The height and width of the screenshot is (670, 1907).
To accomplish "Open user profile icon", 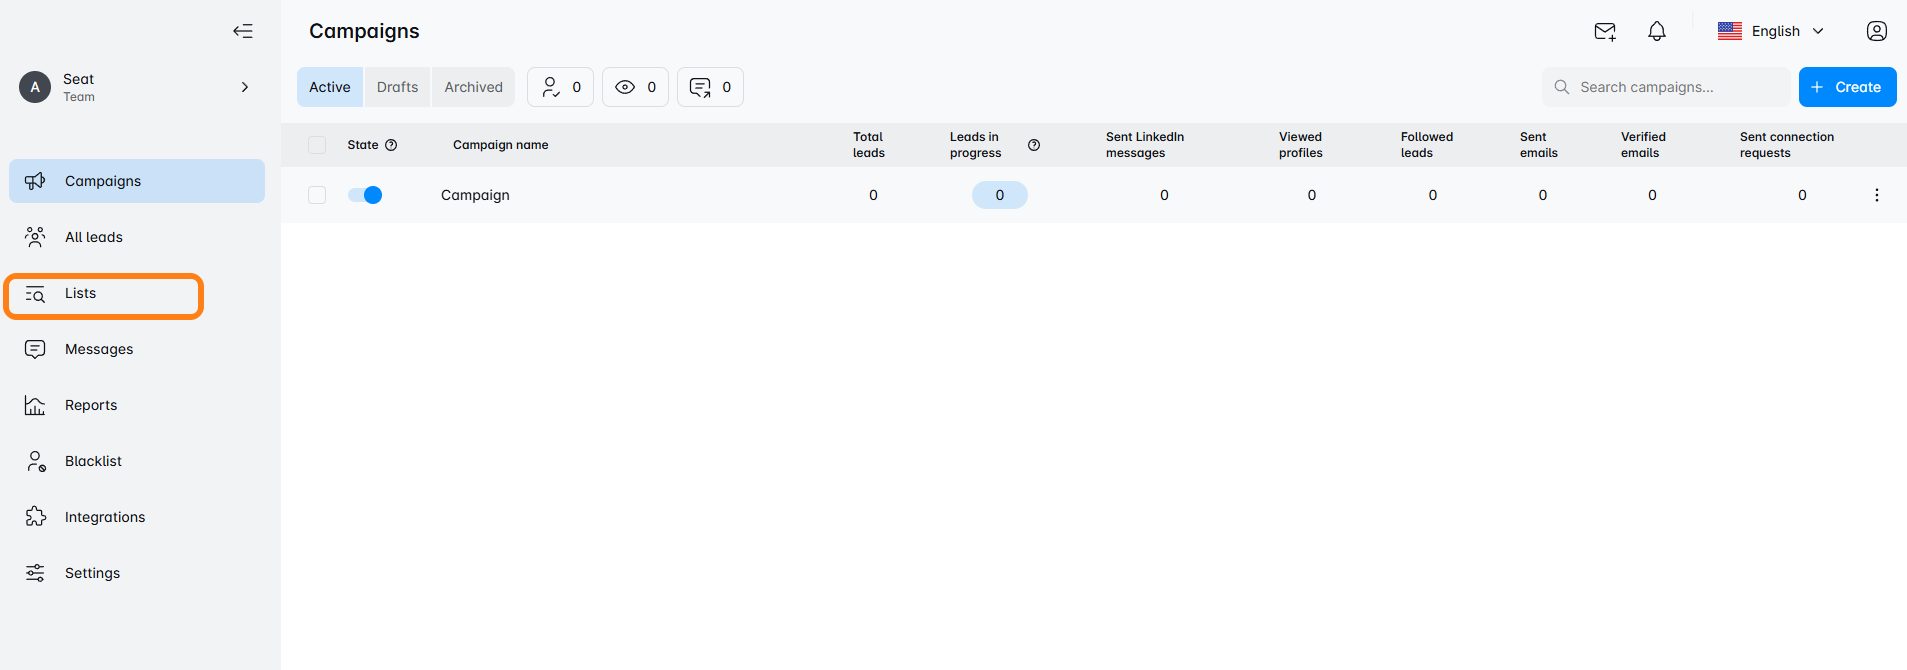I will pos(1876,31).
